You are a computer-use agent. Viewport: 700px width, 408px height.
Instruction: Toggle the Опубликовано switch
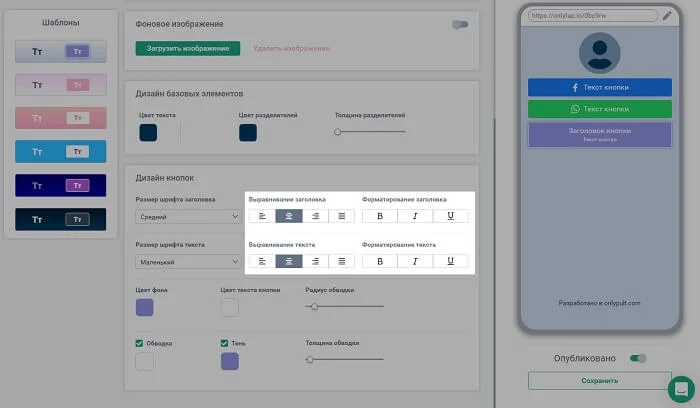pyautogui.click(x=638, y=358)
